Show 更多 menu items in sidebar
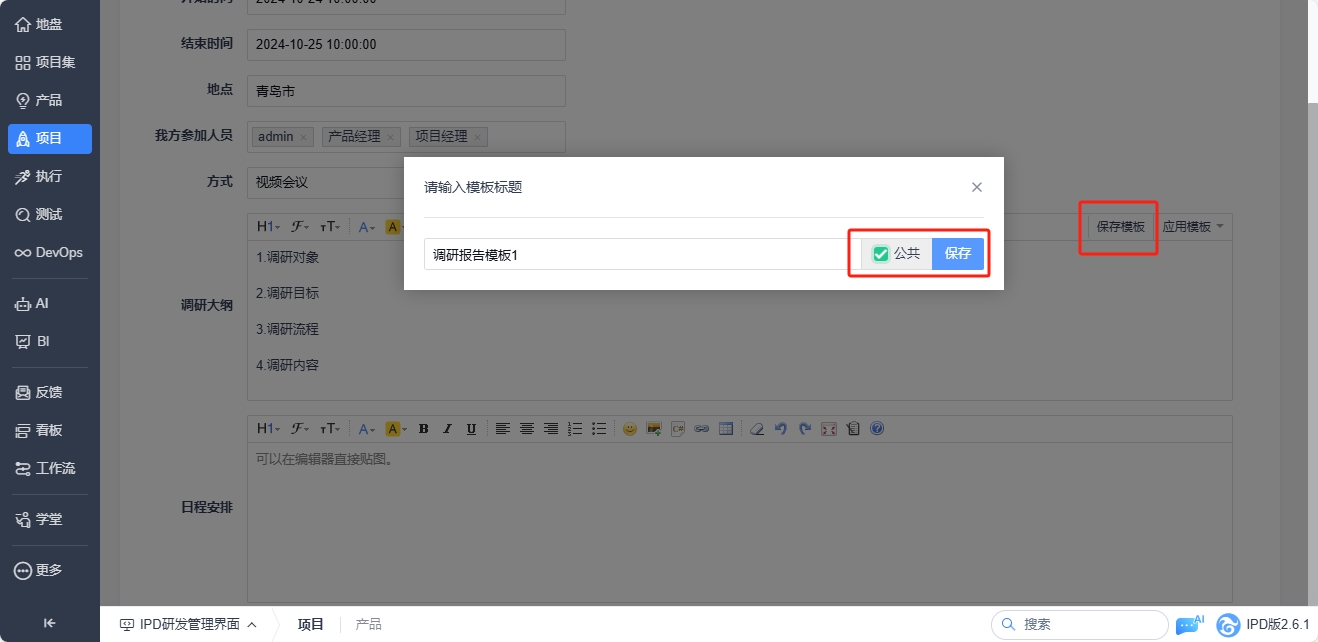This screenshot has height=642, width=1318. tap(49, 570)
